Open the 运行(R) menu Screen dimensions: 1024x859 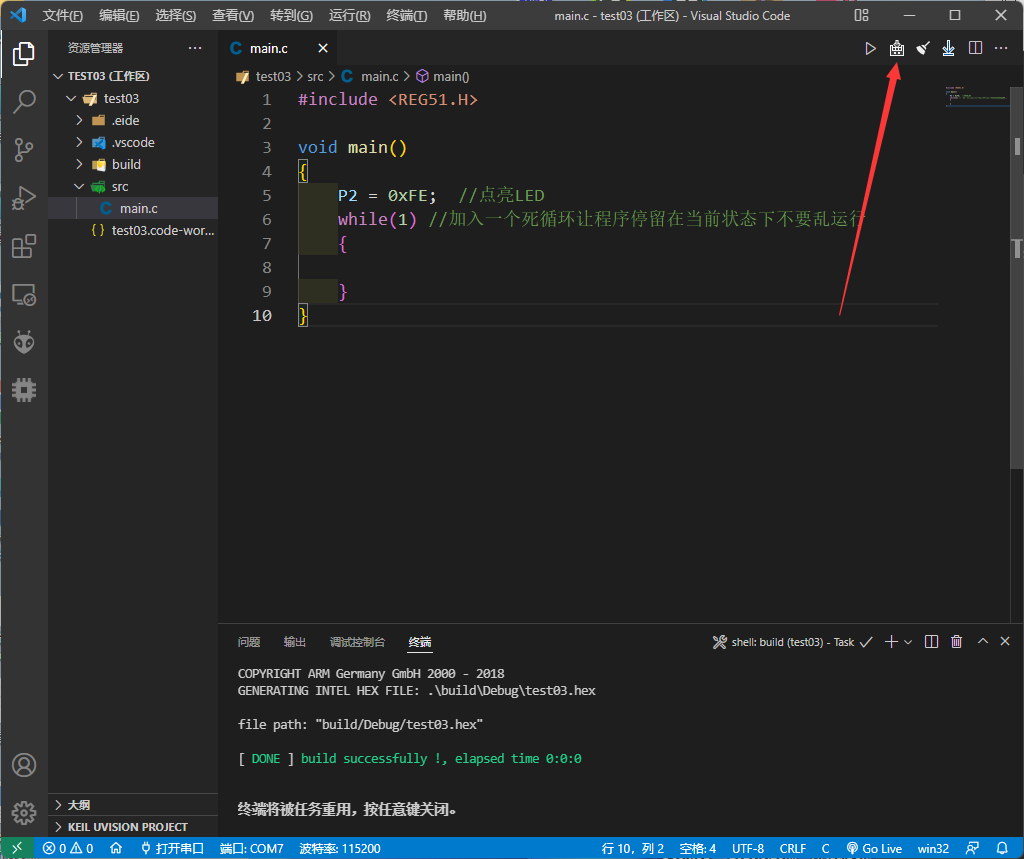coord(349,15)
